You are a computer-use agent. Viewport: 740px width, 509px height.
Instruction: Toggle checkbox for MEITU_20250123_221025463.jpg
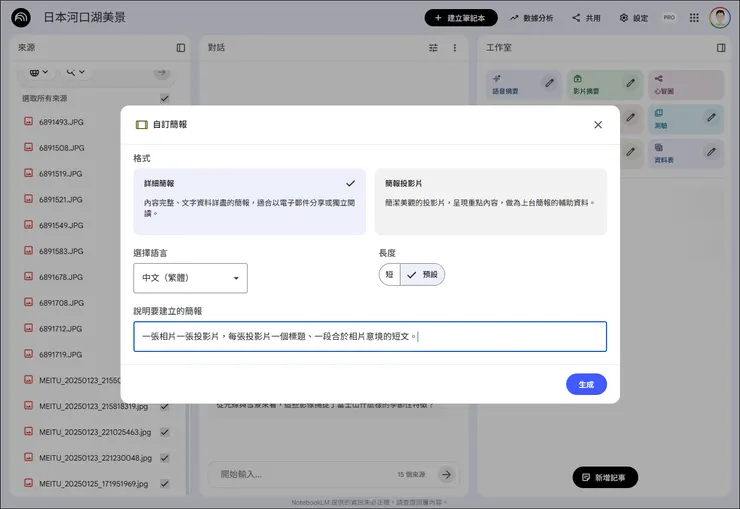tap(164, 432)
